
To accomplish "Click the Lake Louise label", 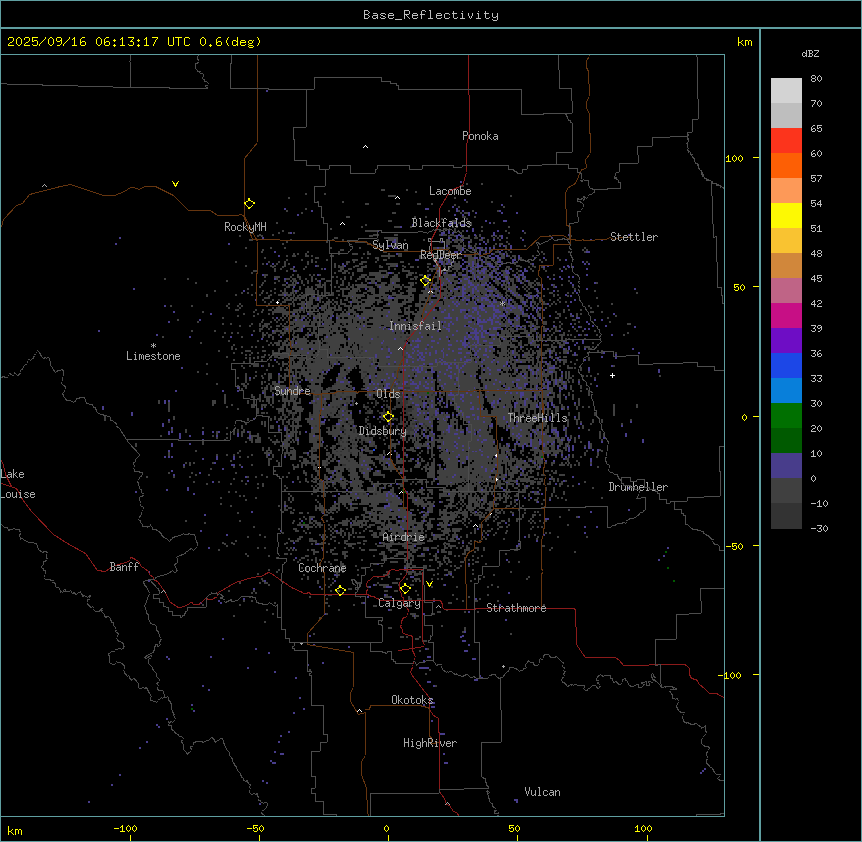I will (18, 484).
